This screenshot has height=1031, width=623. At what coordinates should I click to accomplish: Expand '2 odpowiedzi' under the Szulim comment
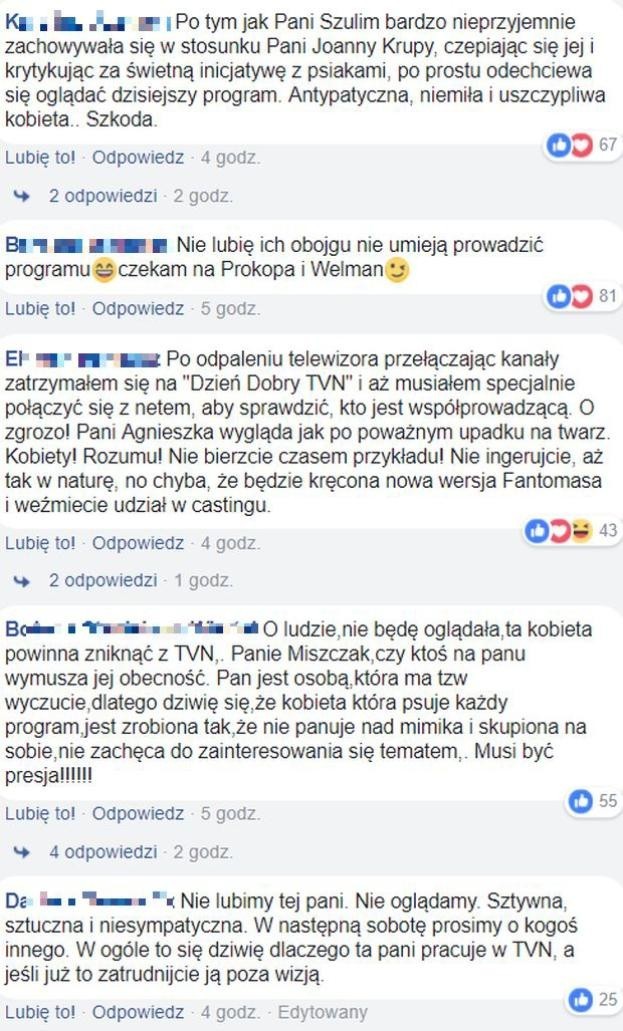click(103, 196)
